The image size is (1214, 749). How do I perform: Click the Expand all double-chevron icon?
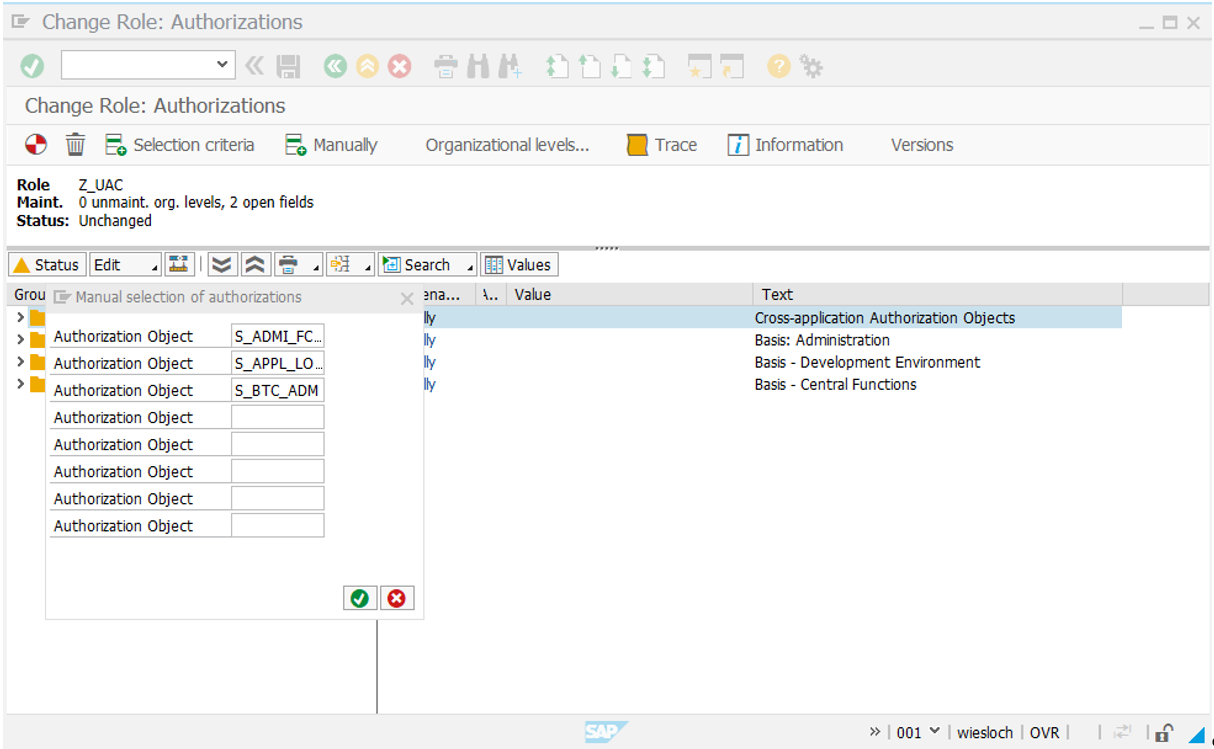point(222,265)
